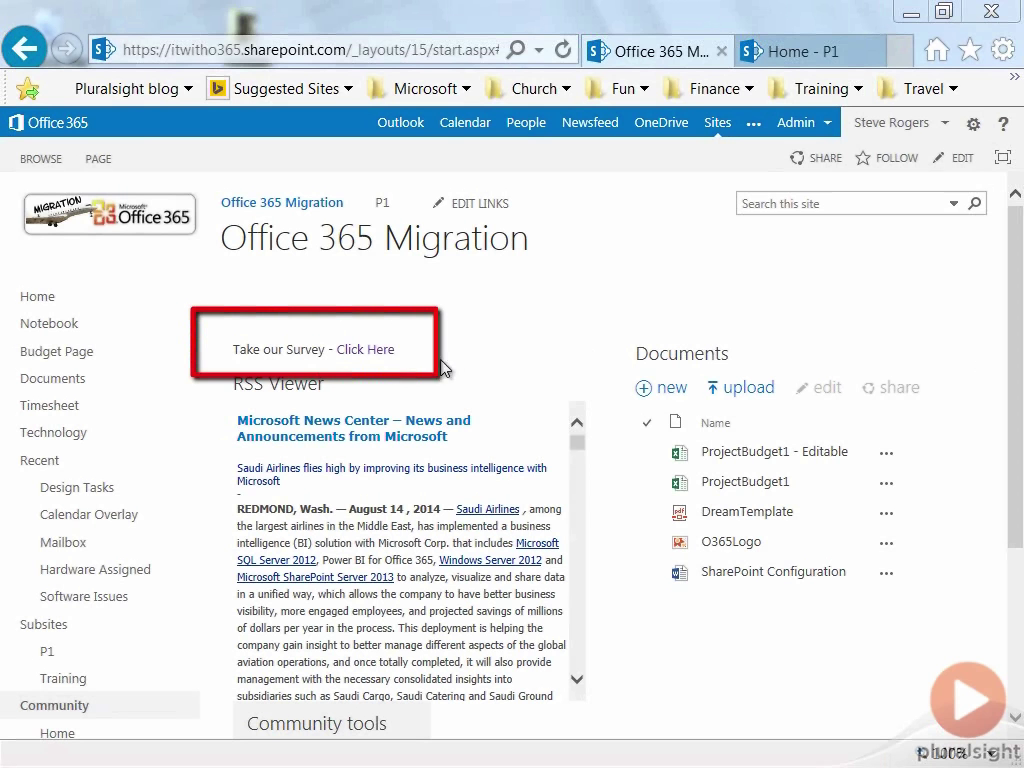This screenshot has width=1024, height=768.
Task: Click the browser address bar URL
Action: click(310, 50)
